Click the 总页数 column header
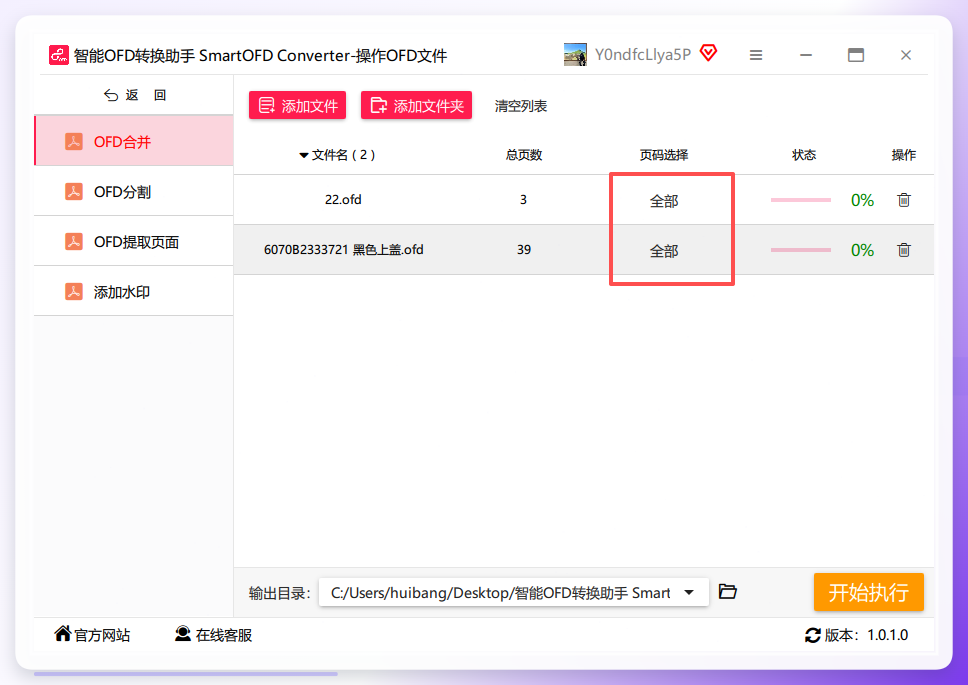Viewport: 968px width, 685px height. click(x=524, y=155)
